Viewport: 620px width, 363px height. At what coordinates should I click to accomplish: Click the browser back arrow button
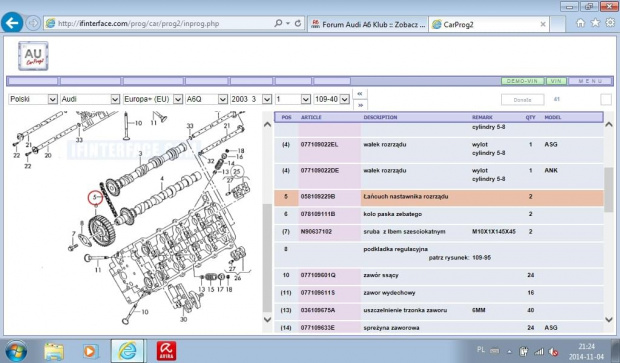click(x=12, y=23)
